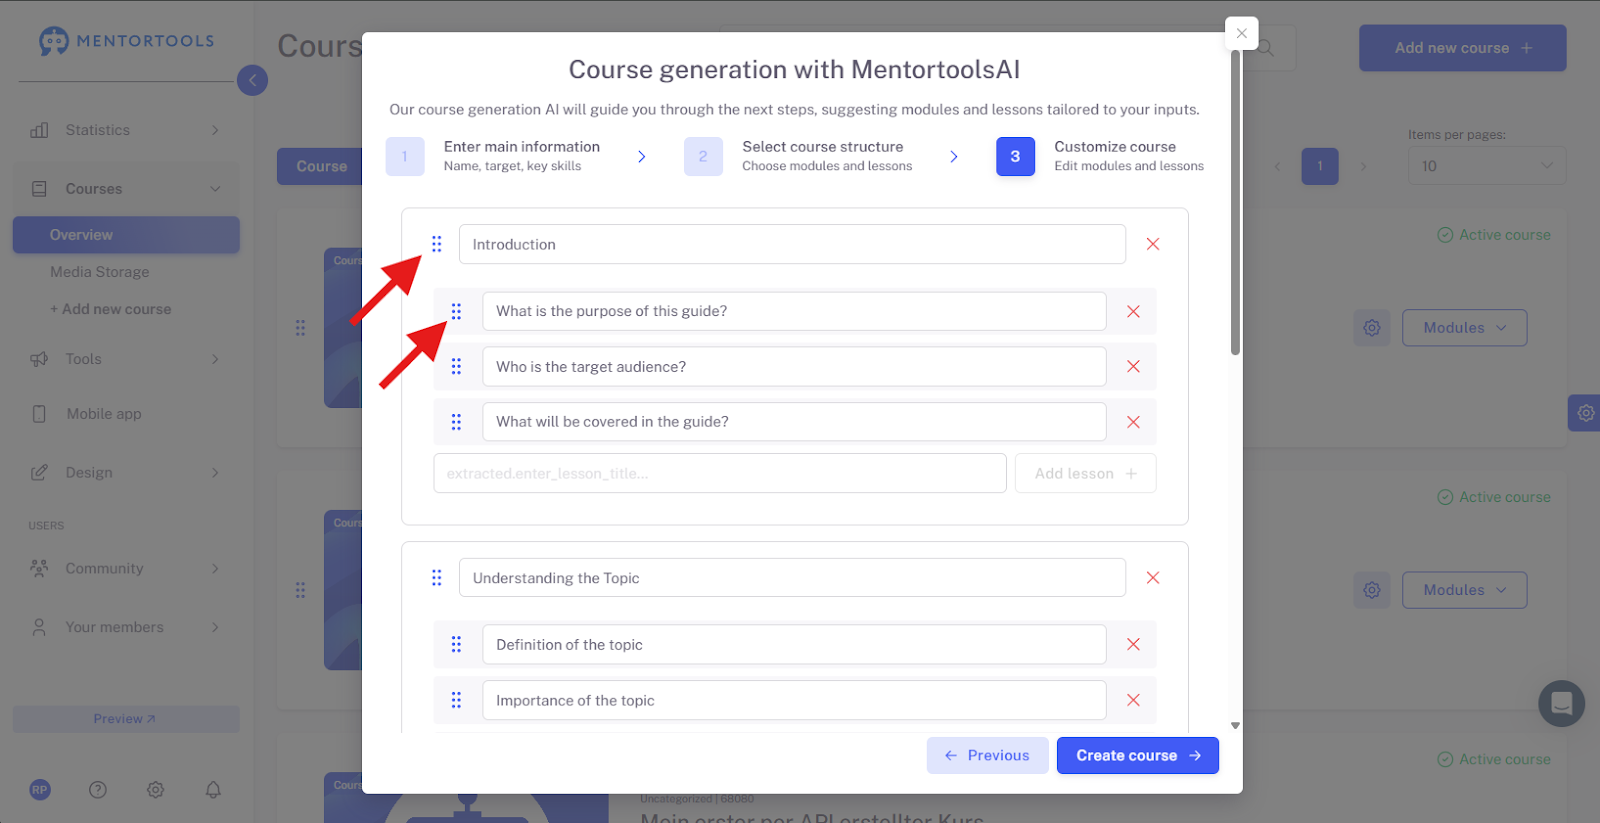Go to step 1 Enter main information

pyautogui.click(x=493, y=156)
